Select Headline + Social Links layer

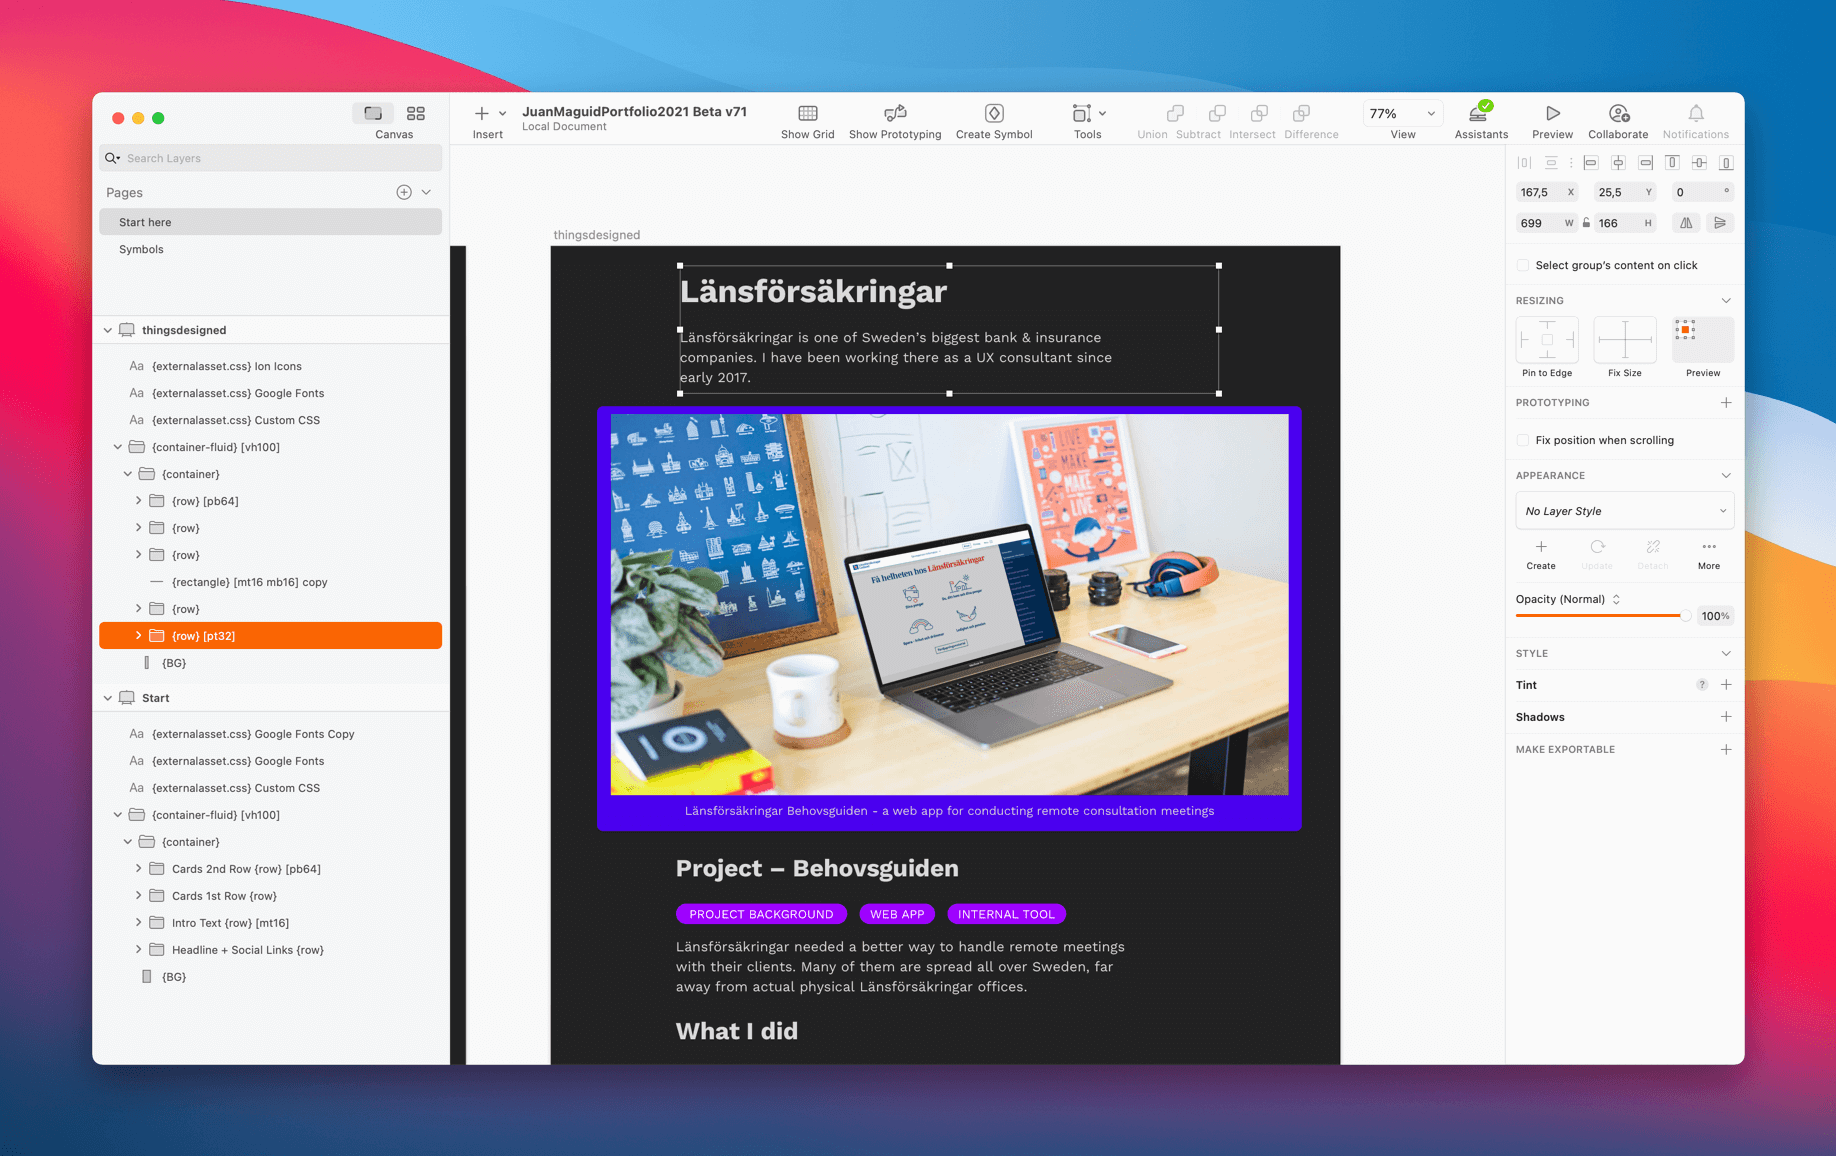point(270,950)
